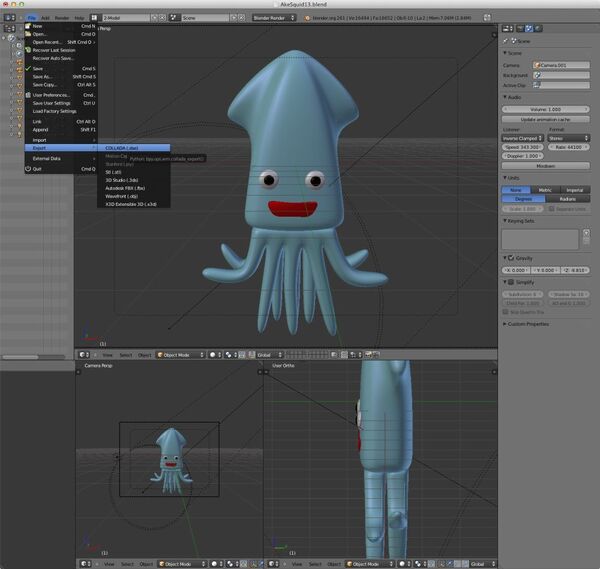Image resolution: width=600 pixels, height=569 pixels.
Task: Adjust the audio Volume slider
Action: (x=546, y=108)
